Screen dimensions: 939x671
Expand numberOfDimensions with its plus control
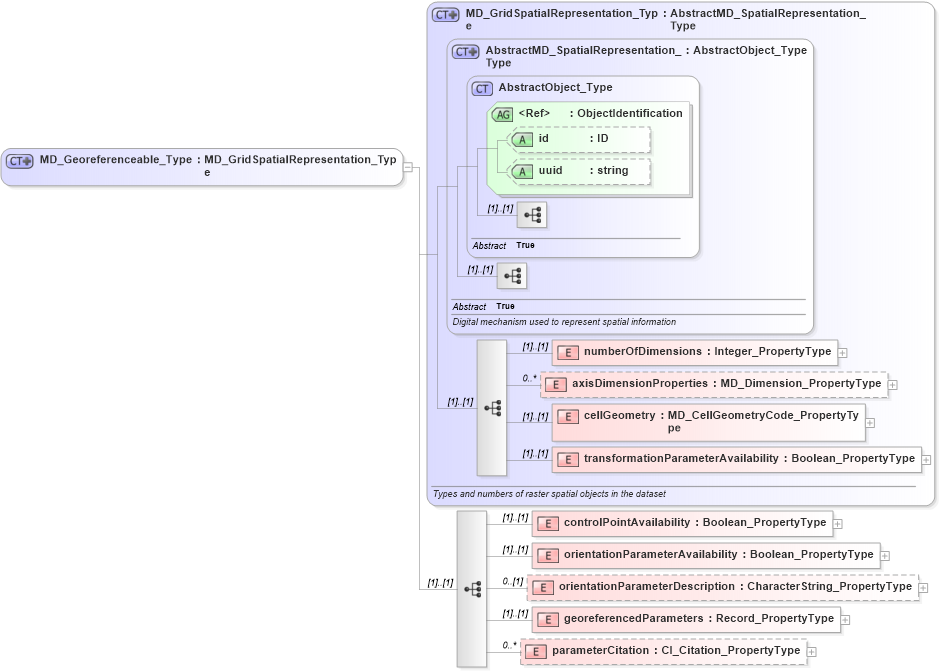click(843, 352)
